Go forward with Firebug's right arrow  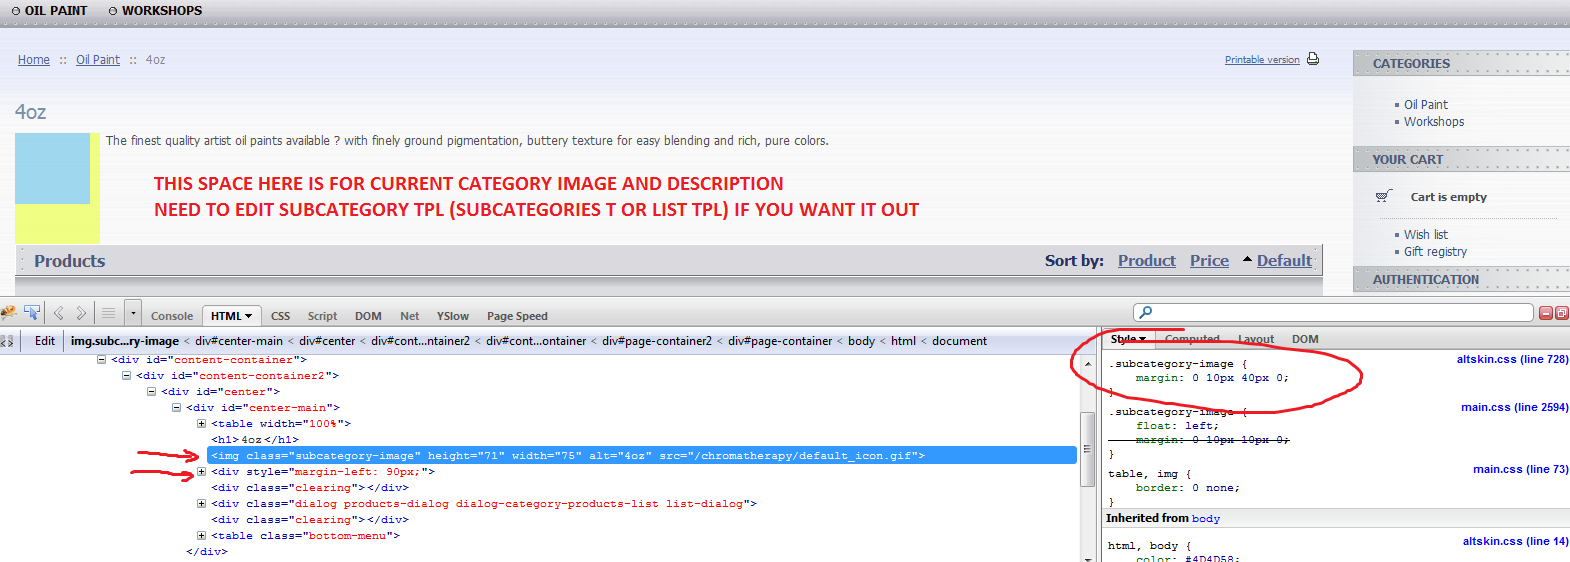[x=82, y=314]
